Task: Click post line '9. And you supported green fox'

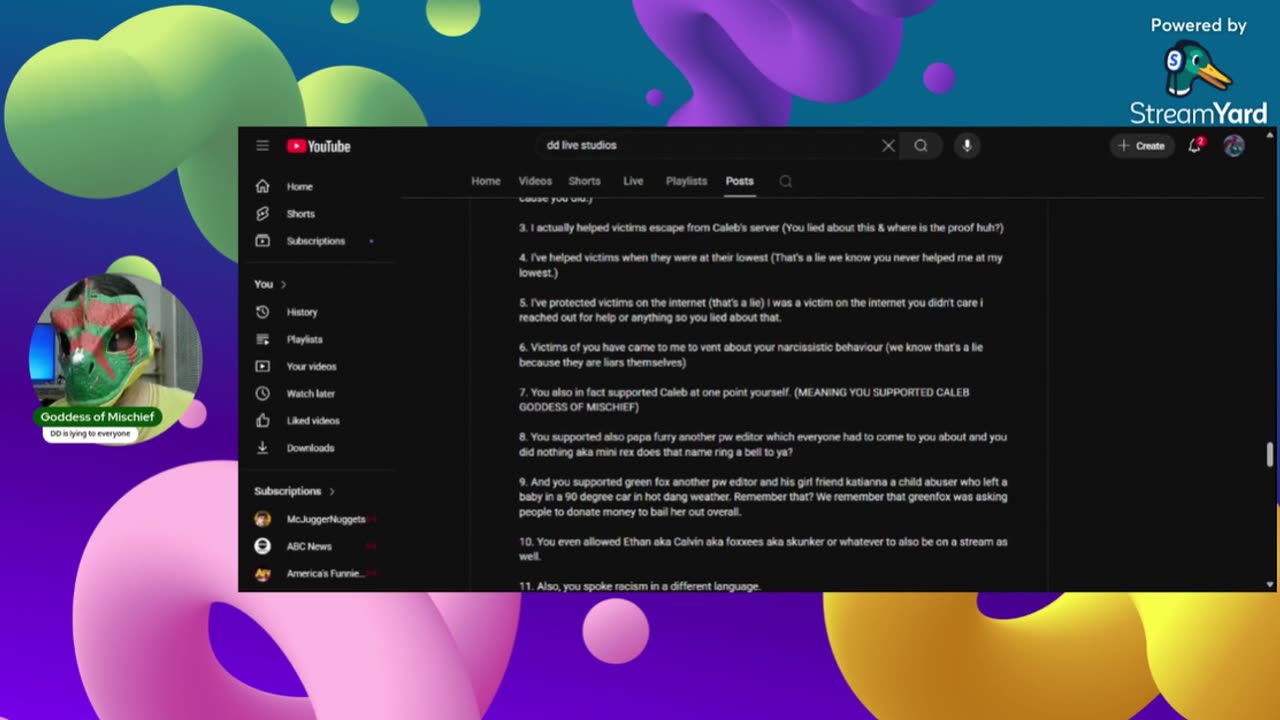Action: 763,497
